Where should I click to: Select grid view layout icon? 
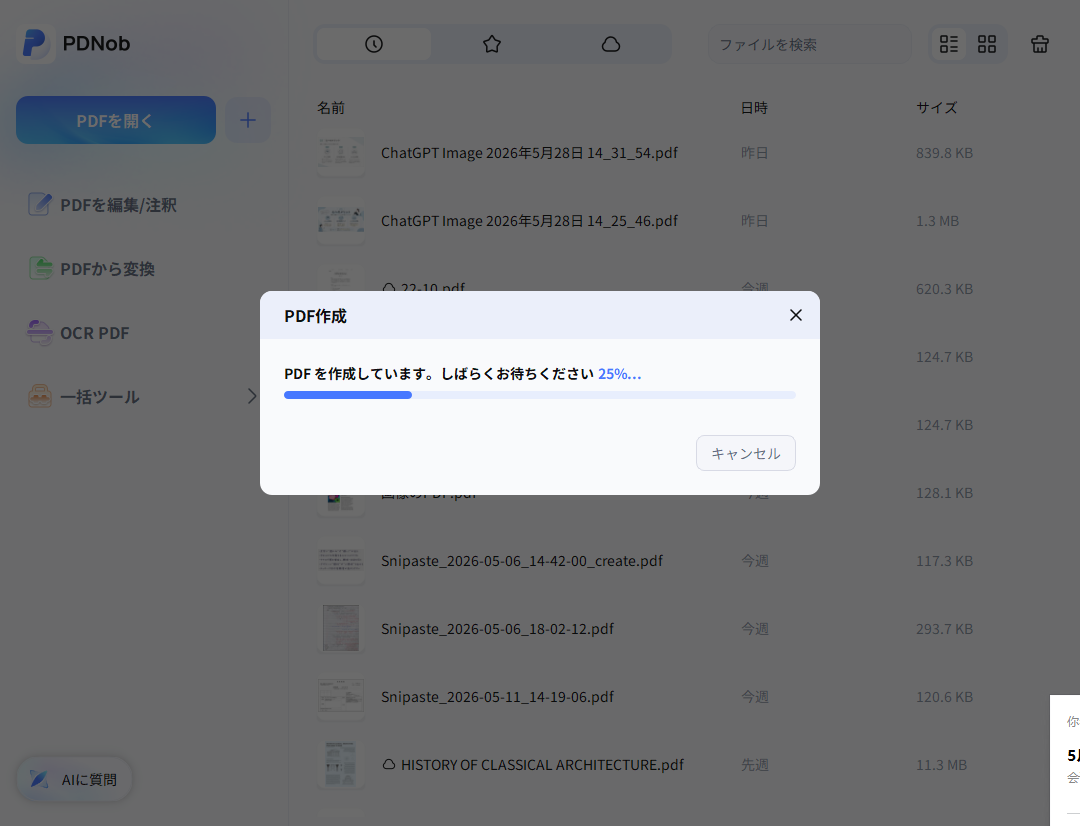[x=987, y=44]
